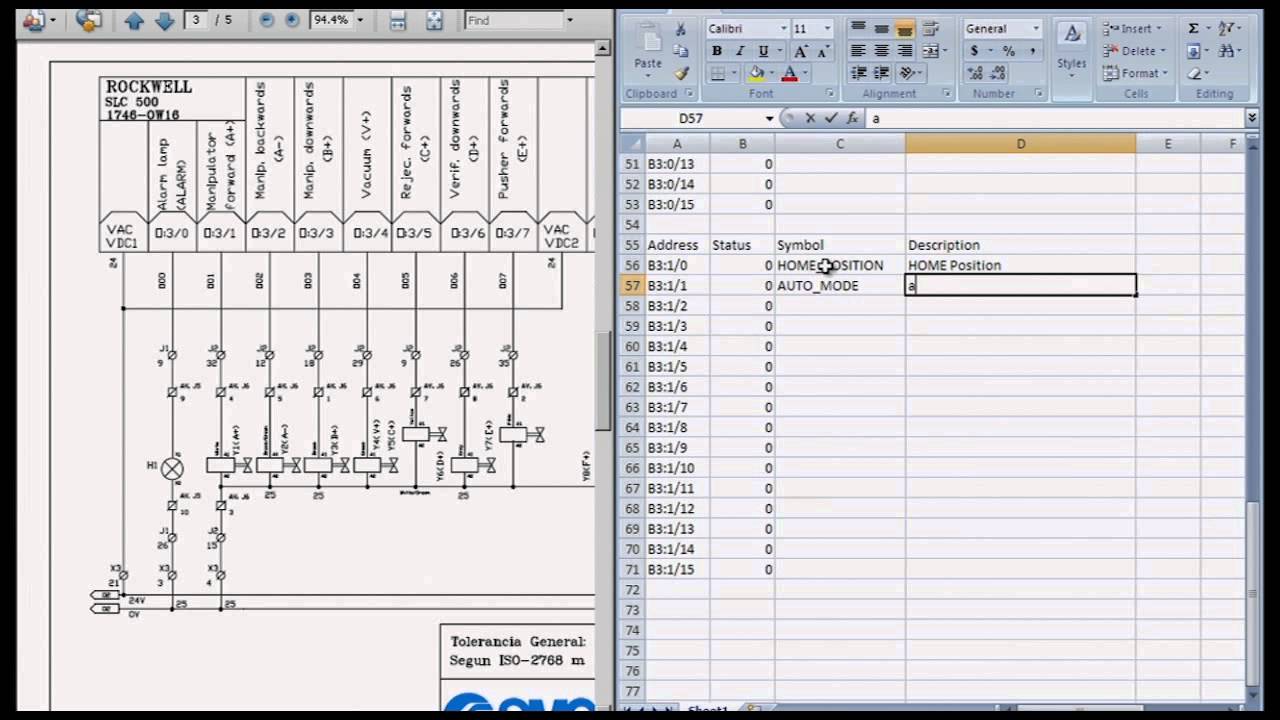The width and height of the screenshot is (1280, 720).
Task: Increase cell indent
Action: [x=881, y=73]
